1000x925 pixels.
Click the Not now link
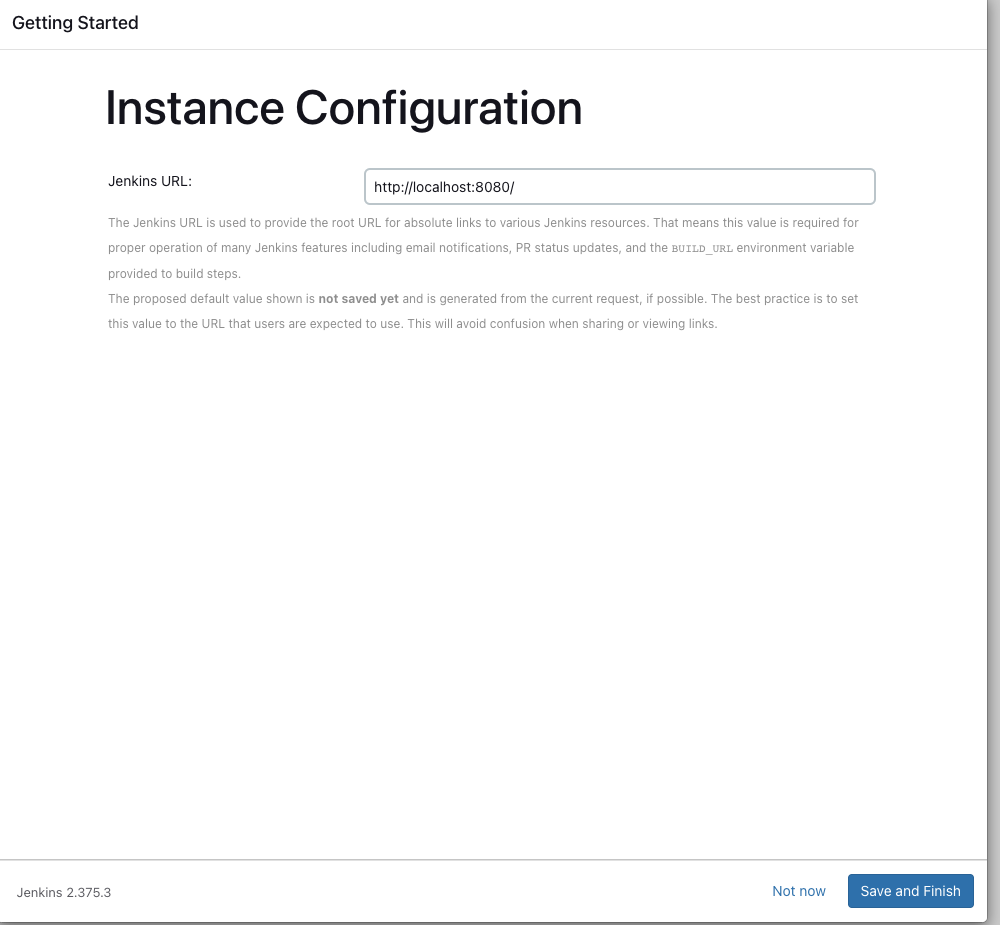click(x=798, y=891)
